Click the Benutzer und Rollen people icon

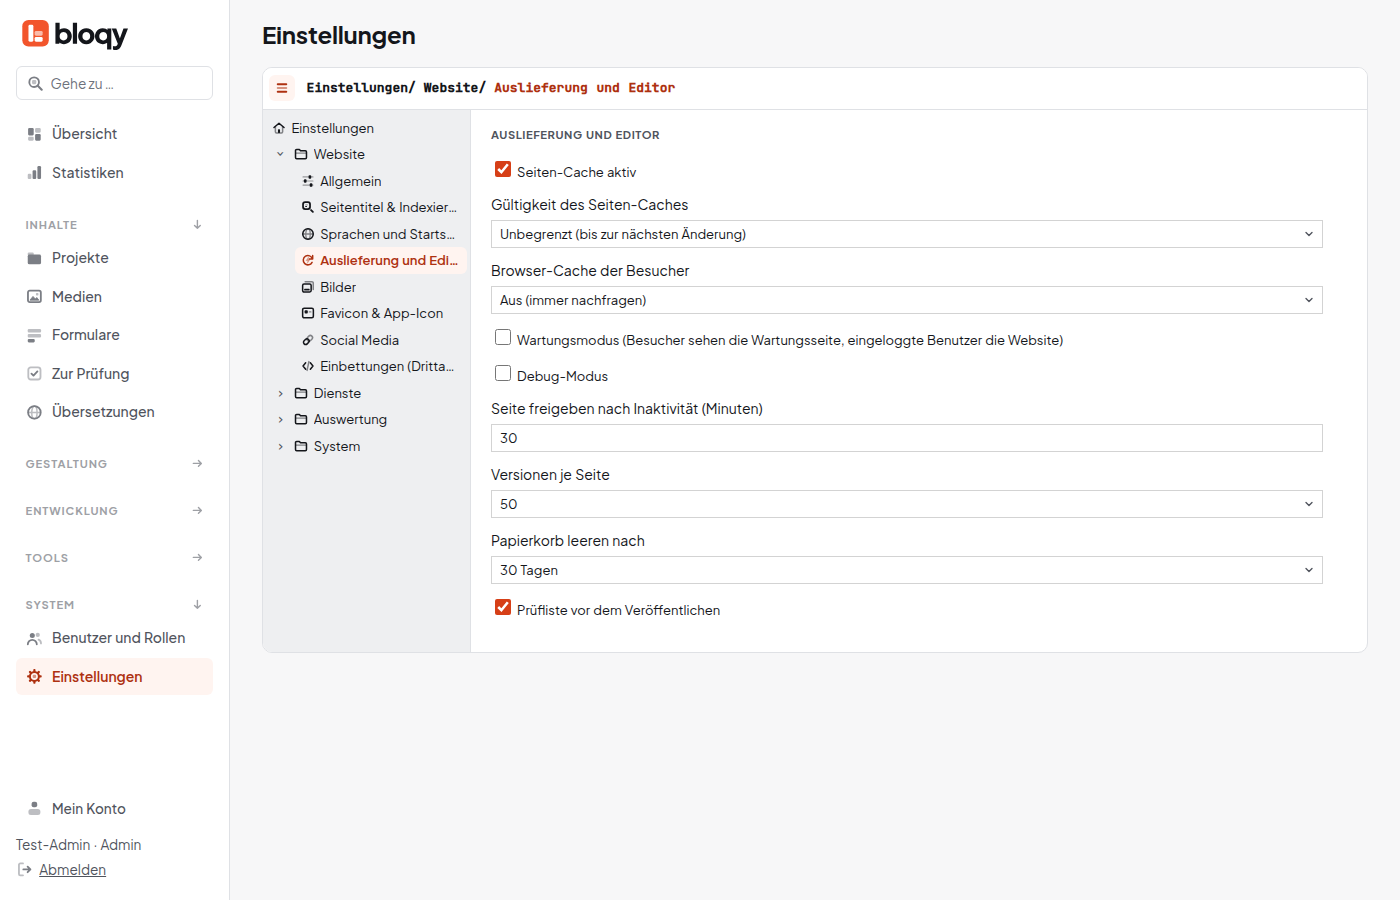[x=34, y=638]
